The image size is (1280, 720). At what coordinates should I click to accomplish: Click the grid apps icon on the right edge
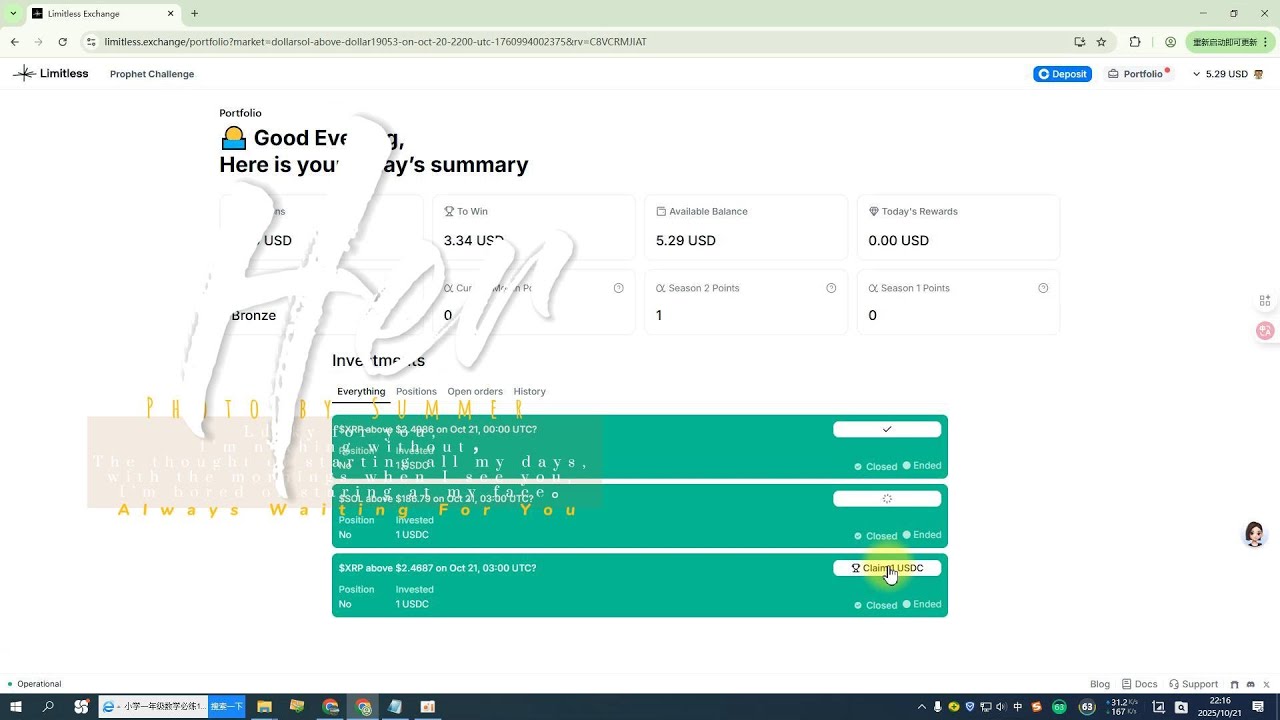1265,301
